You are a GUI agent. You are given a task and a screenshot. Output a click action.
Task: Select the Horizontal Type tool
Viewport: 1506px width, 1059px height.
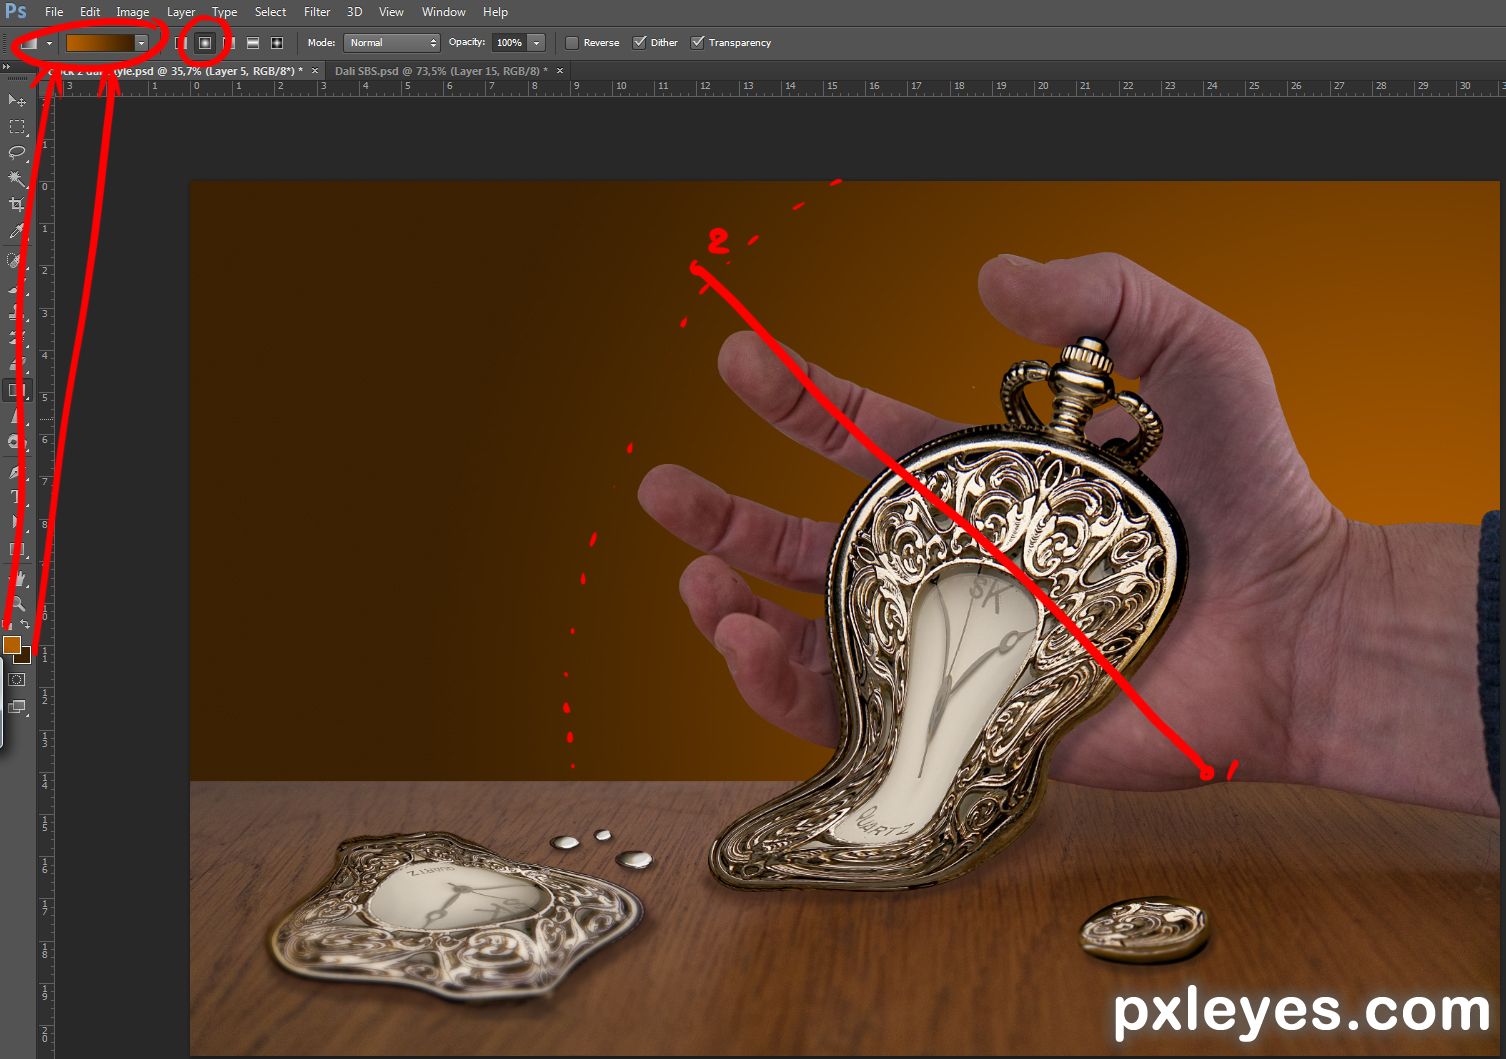click(17, 497)
